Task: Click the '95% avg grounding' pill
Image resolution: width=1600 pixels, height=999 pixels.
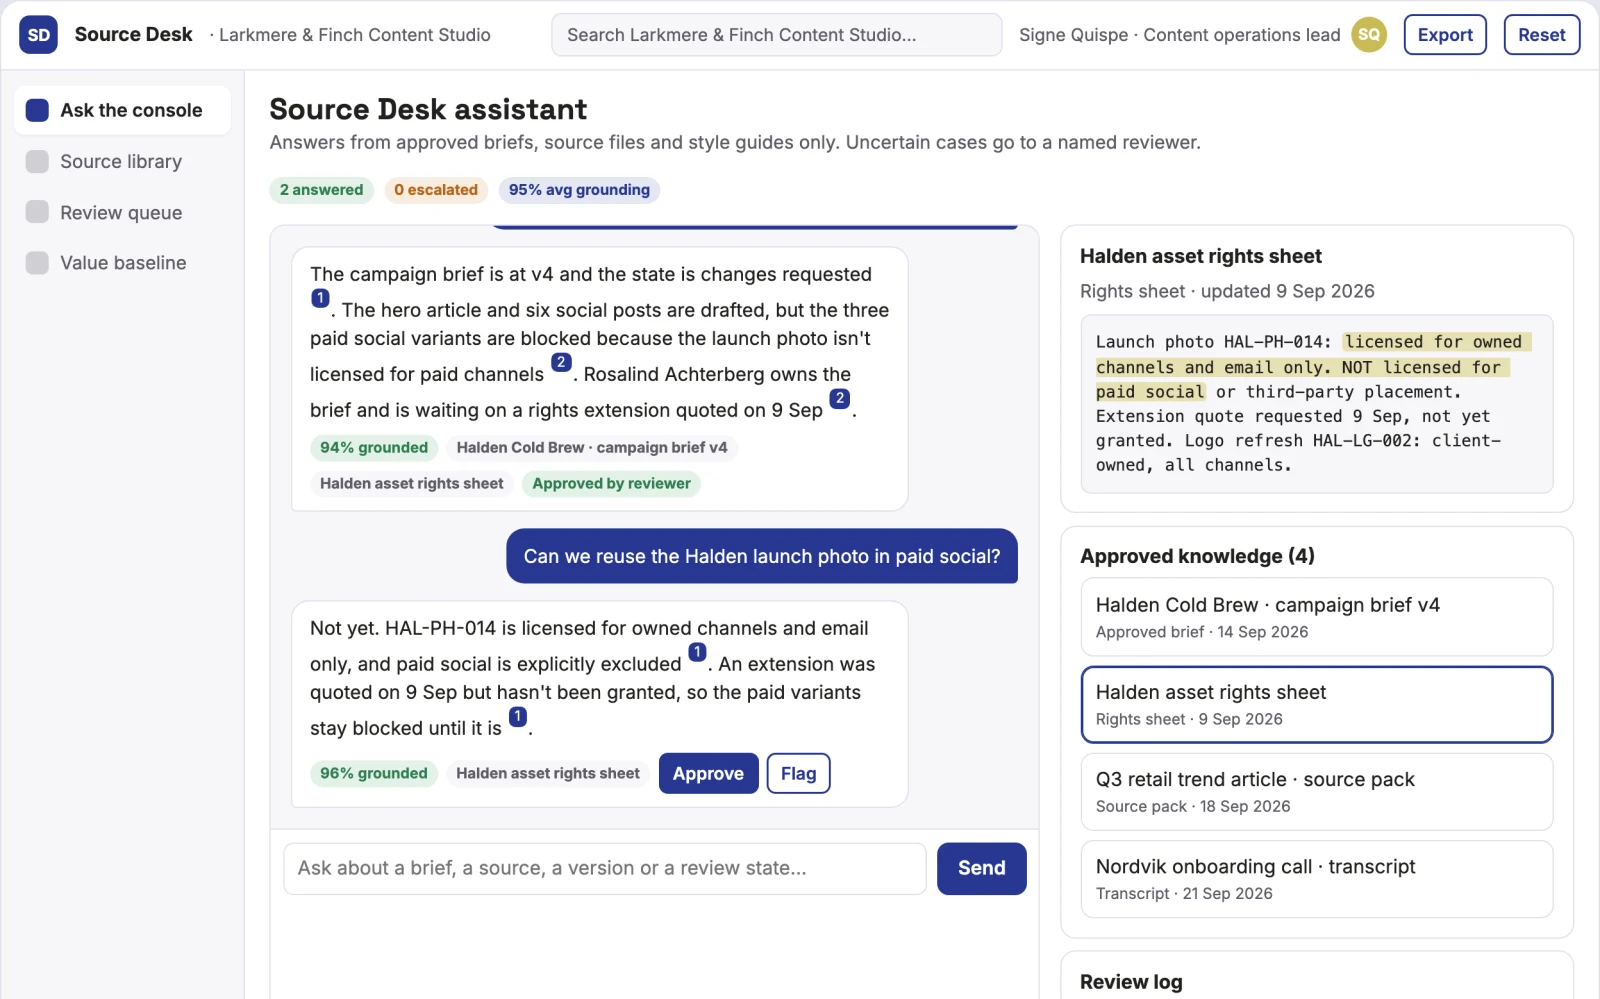Action: [579, 190]
